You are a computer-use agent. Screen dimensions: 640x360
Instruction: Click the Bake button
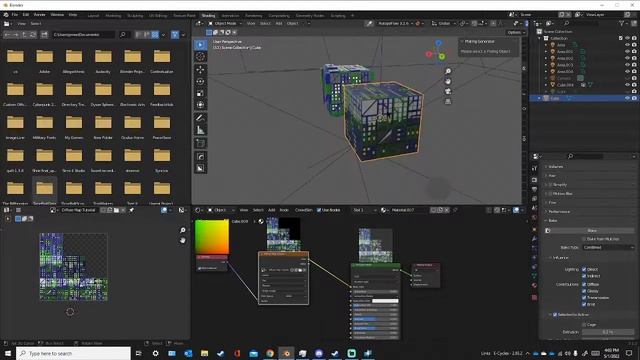[x=592, y=231]
